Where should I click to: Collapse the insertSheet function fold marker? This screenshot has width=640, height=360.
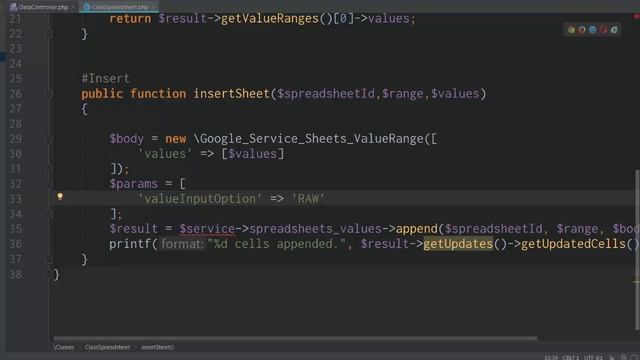pyautogui.click(x=49, y=94)
